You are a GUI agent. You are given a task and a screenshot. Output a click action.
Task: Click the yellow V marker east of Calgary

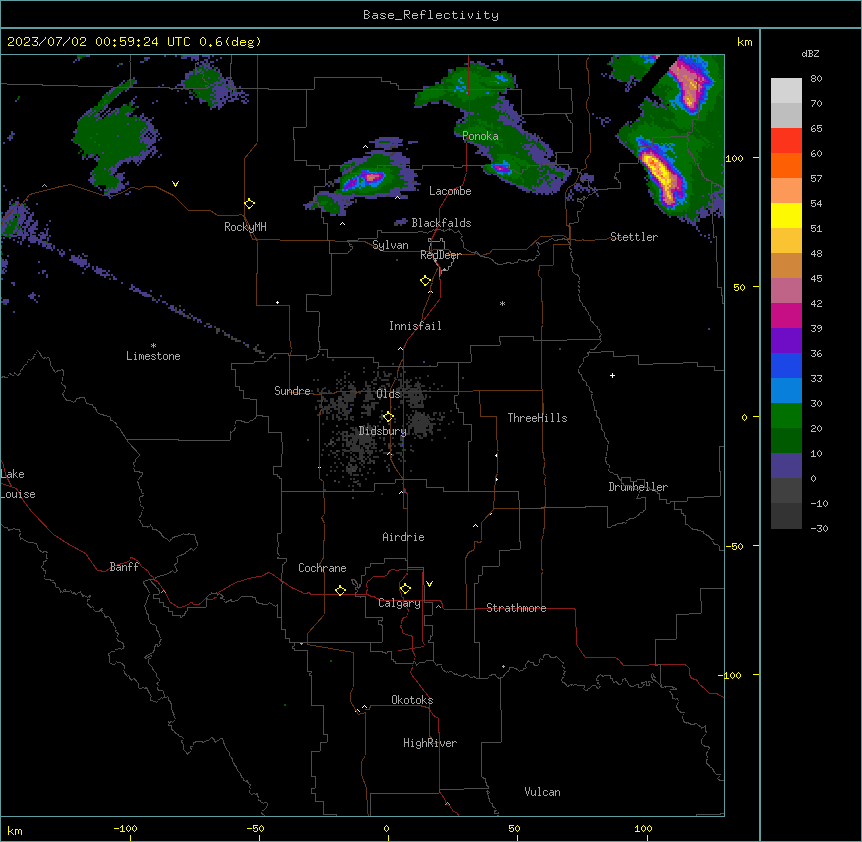[x=429, y=584]
